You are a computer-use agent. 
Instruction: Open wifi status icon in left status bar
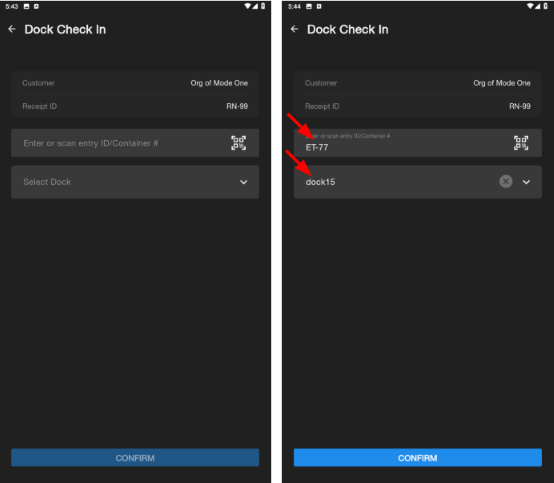(248, 6)
